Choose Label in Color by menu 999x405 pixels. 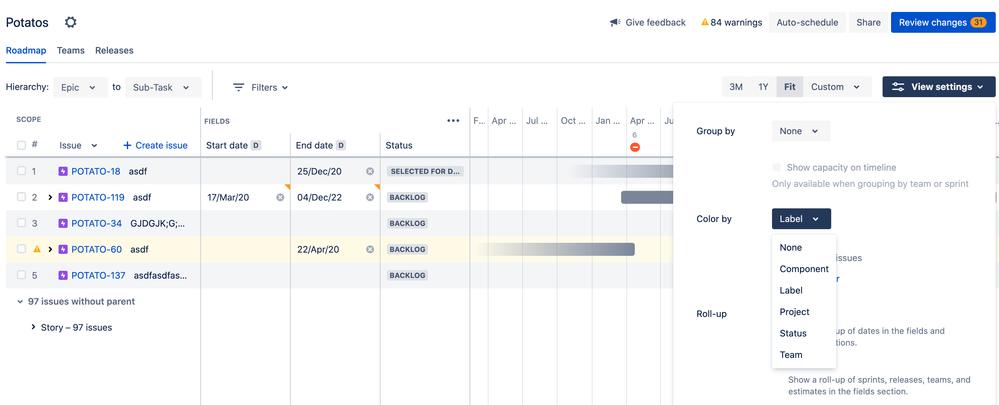tap(804, 290)
